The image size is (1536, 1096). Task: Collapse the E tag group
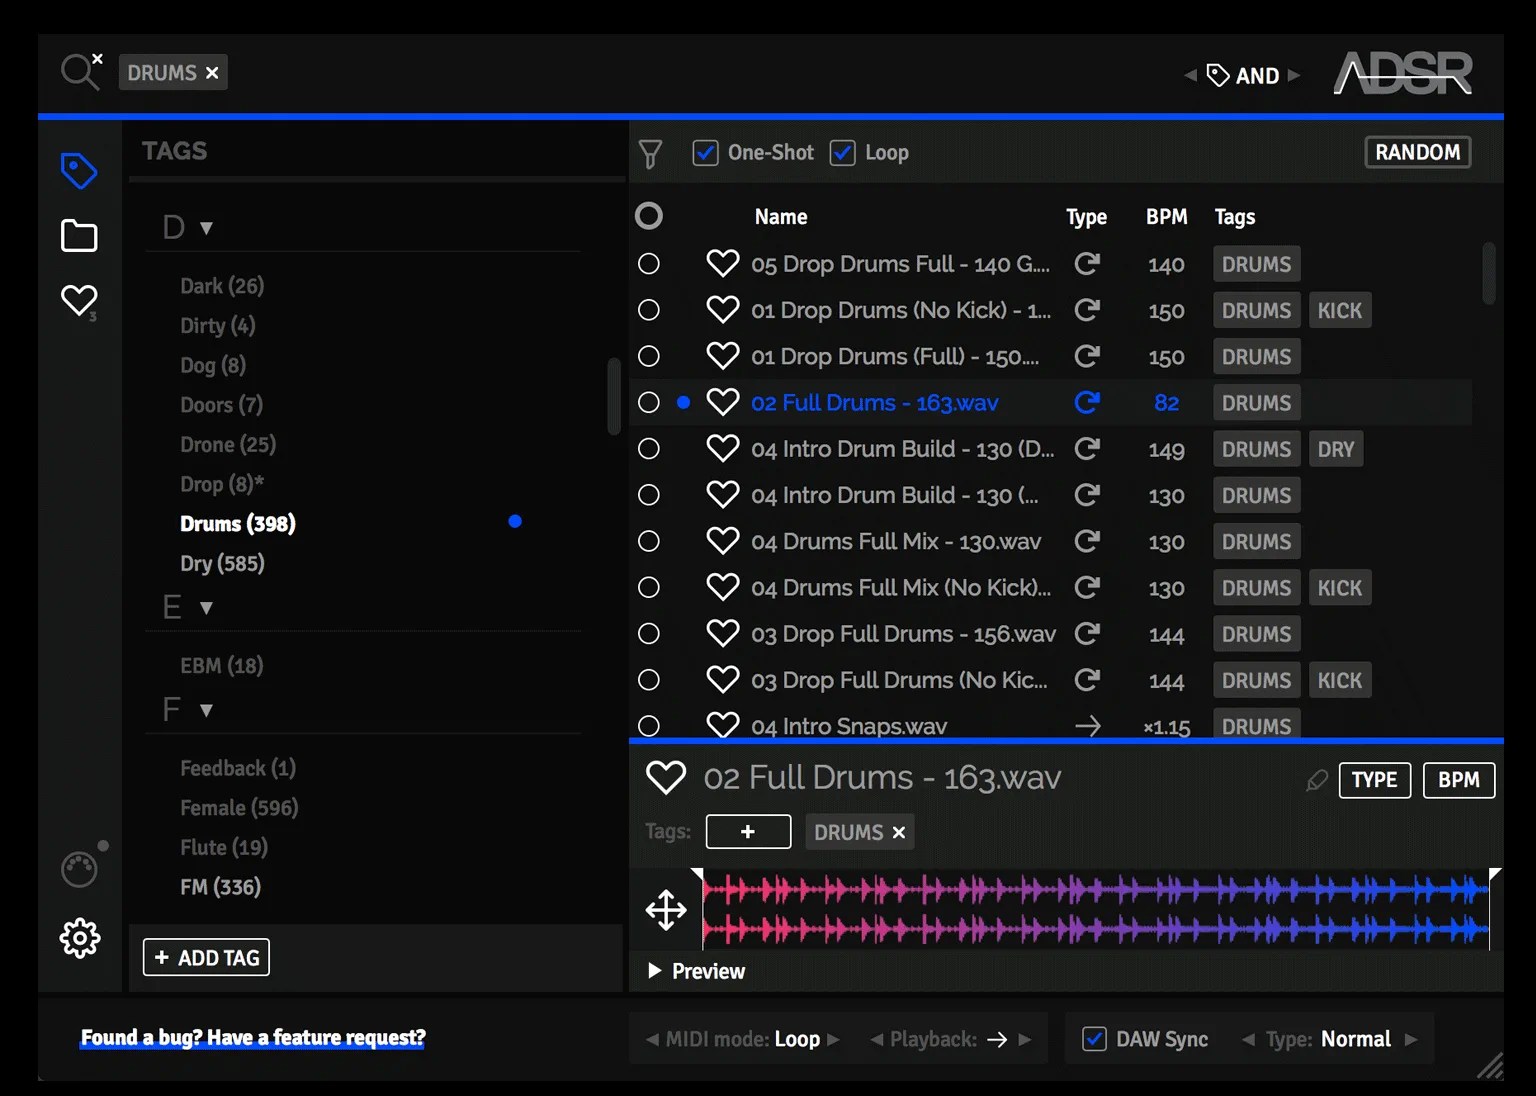pyautogui.click(x=206, y=608)
